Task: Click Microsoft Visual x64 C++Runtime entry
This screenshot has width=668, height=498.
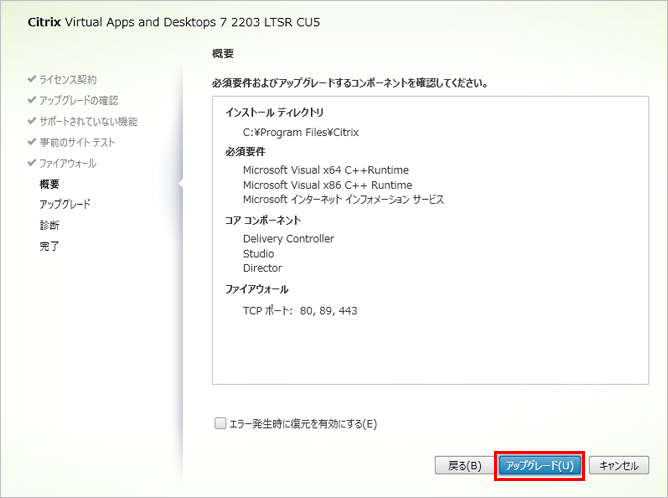Action: (x=326, y=170)
